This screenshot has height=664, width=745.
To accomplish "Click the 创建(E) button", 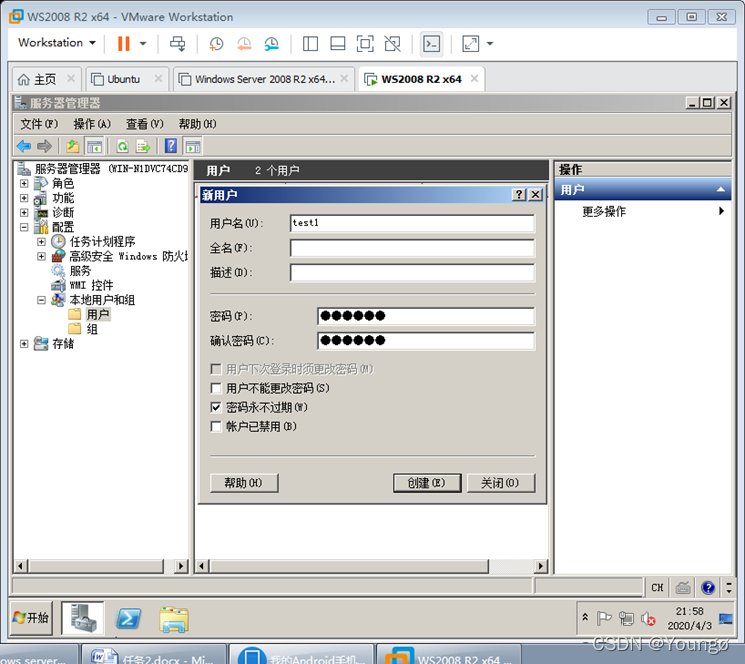I will pos(427,483).
